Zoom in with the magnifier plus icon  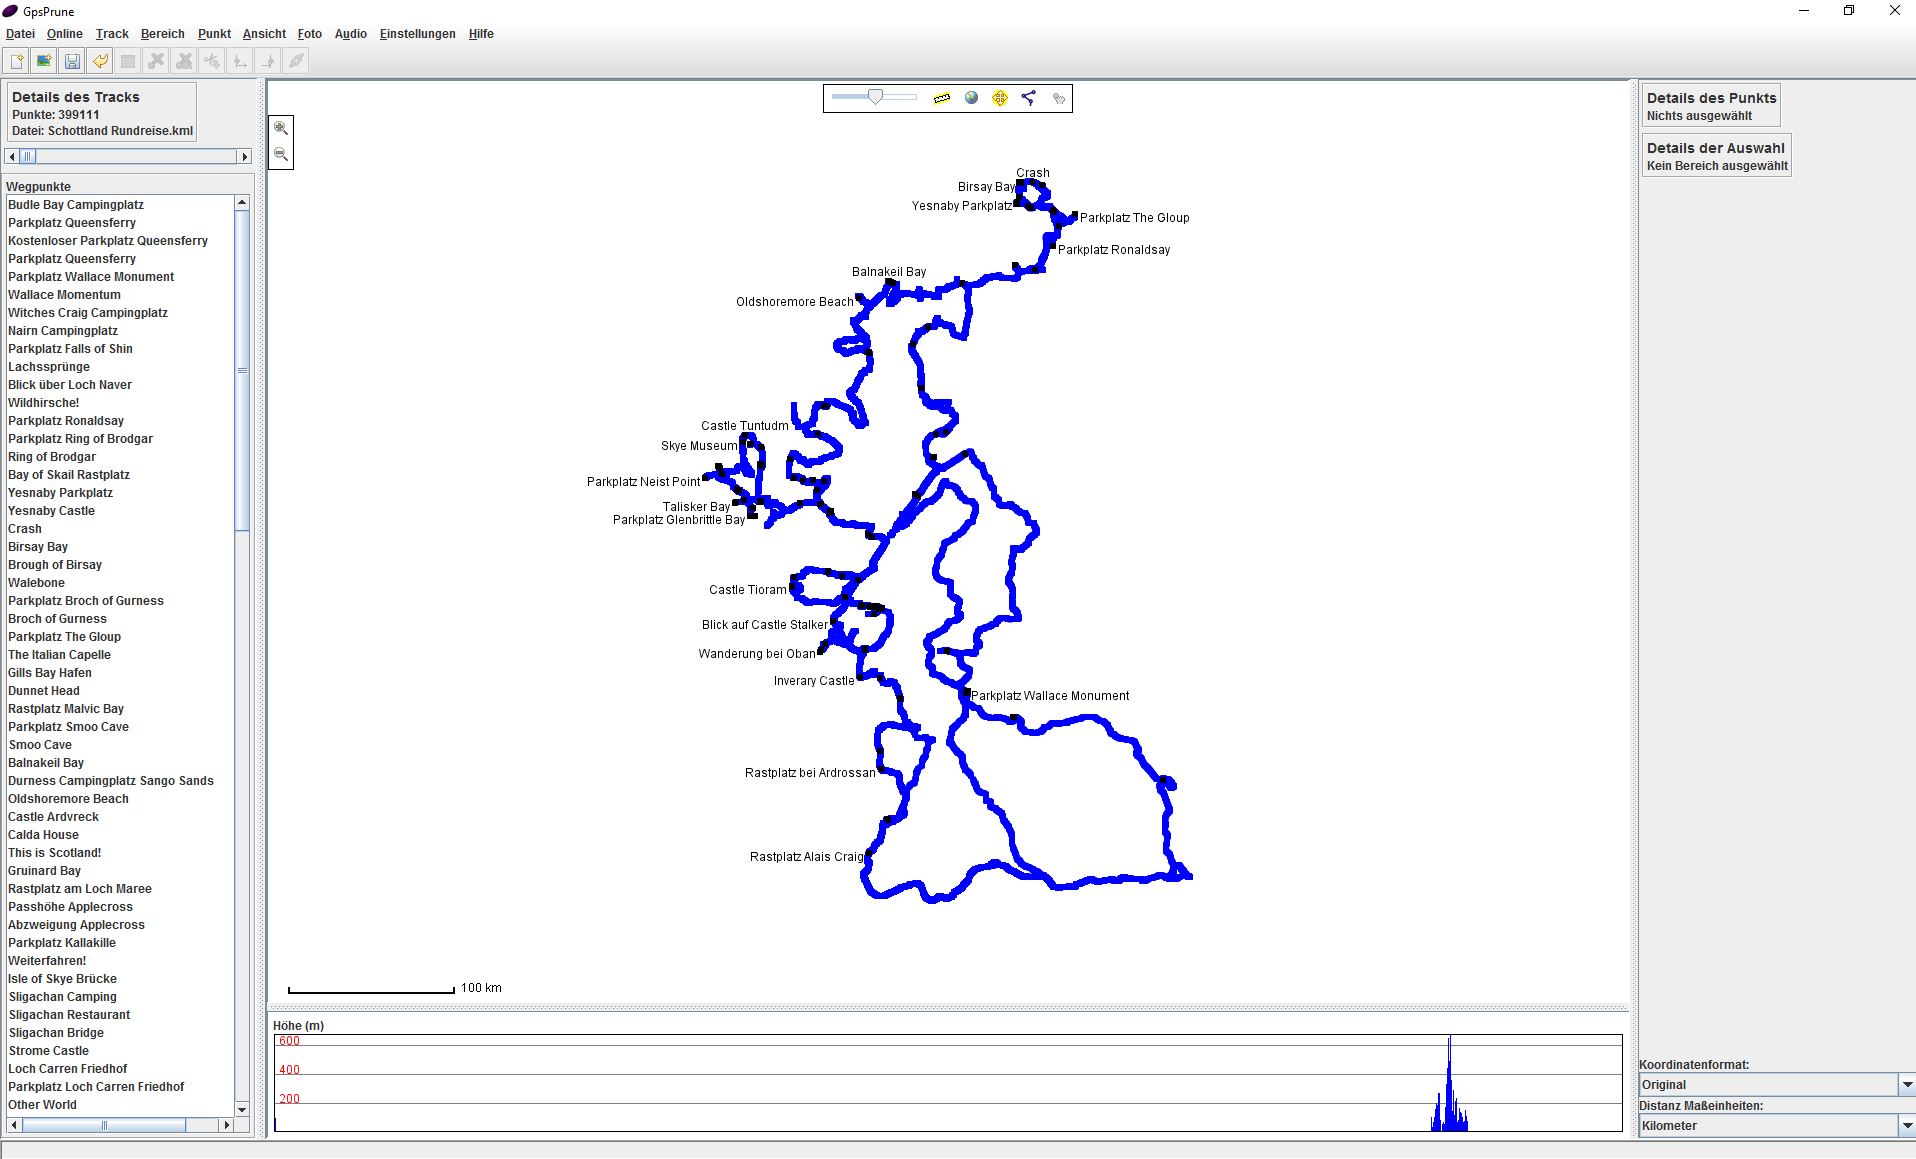(281, 128)
